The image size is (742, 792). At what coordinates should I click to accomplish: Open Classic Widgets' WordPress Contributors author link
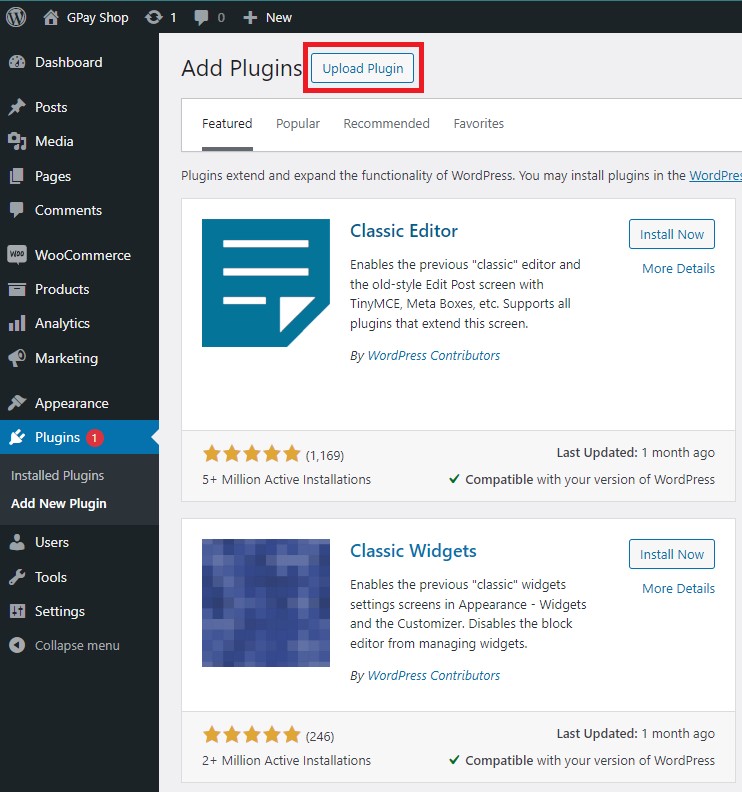pos(433,675)
